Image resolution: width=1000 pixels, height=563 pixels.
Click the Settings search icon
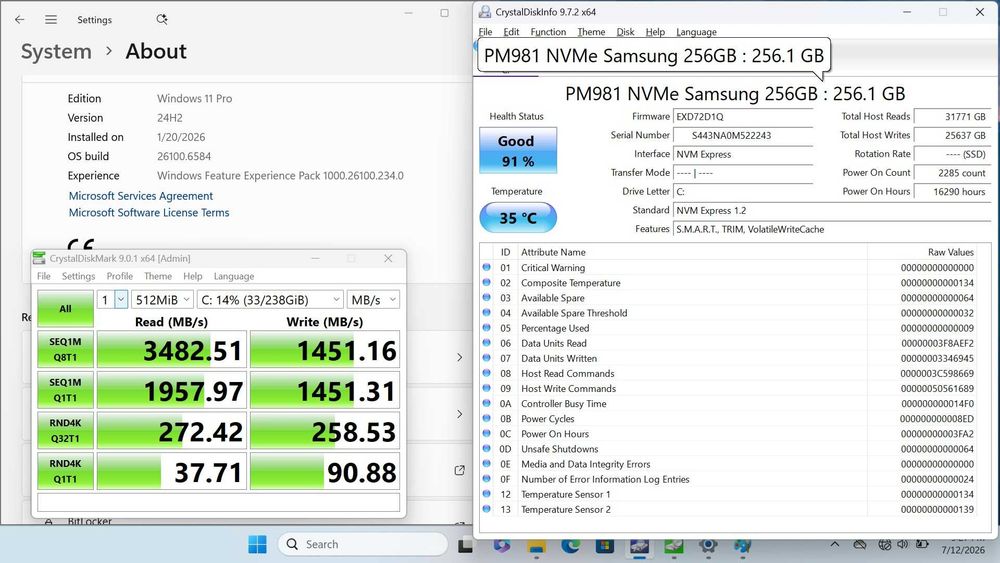pyautogui.click(x=162, y=20)
